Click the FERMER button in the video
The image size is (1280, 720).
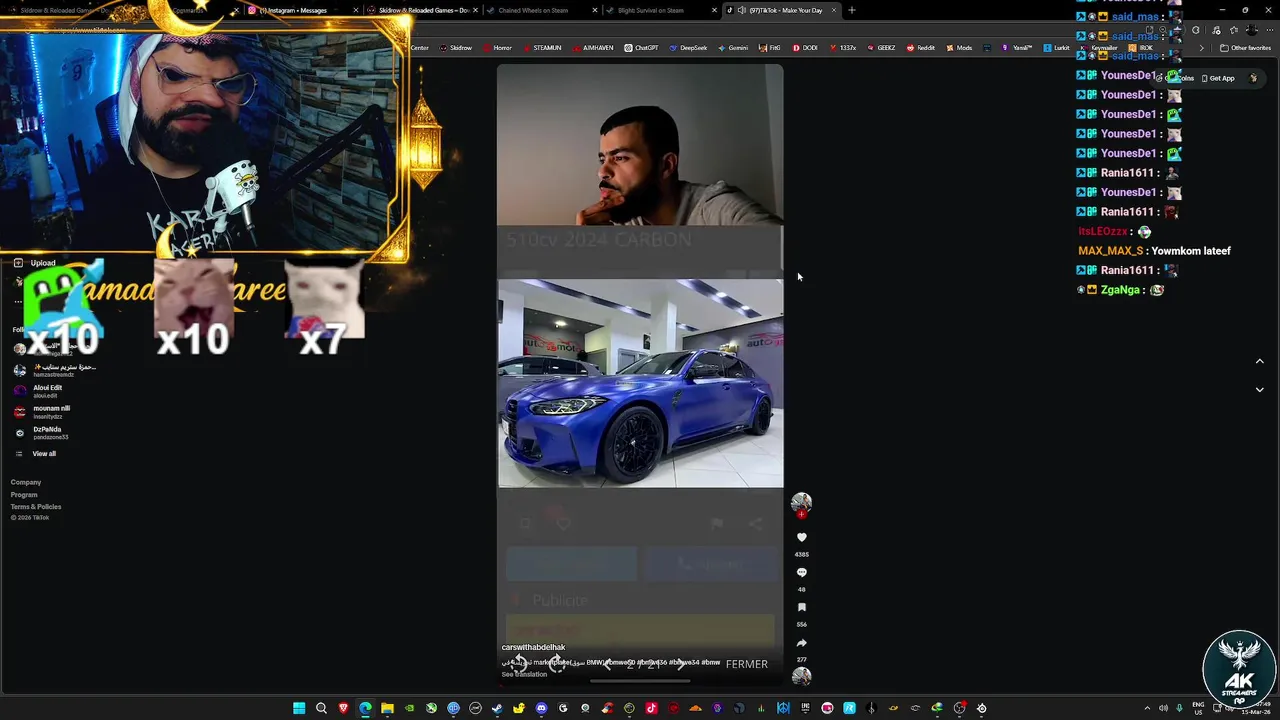pos(747,664)
